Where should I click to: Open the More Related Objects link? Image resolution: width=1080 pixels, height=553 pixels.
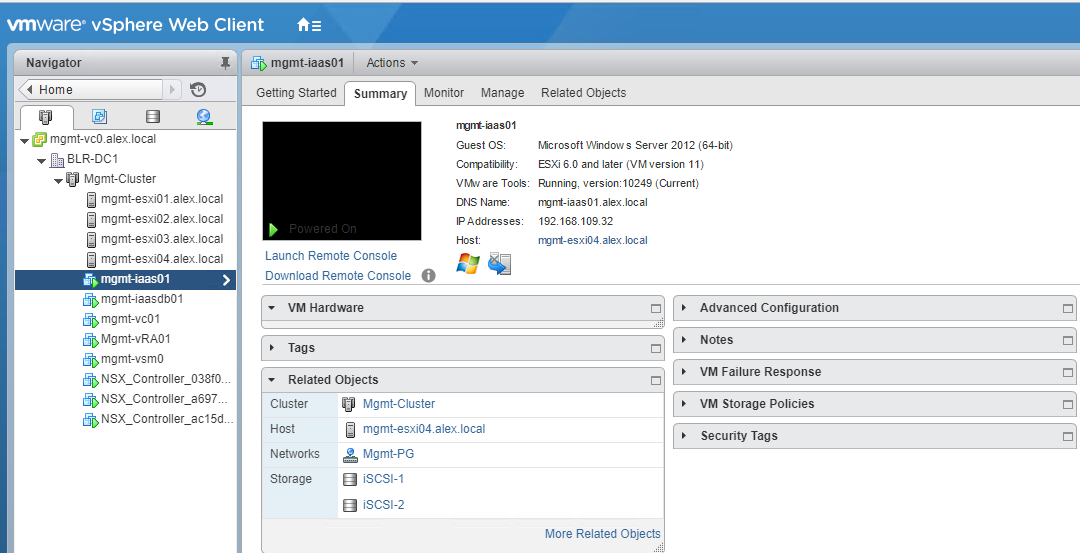pyautogui.click(x=602, y=534)
